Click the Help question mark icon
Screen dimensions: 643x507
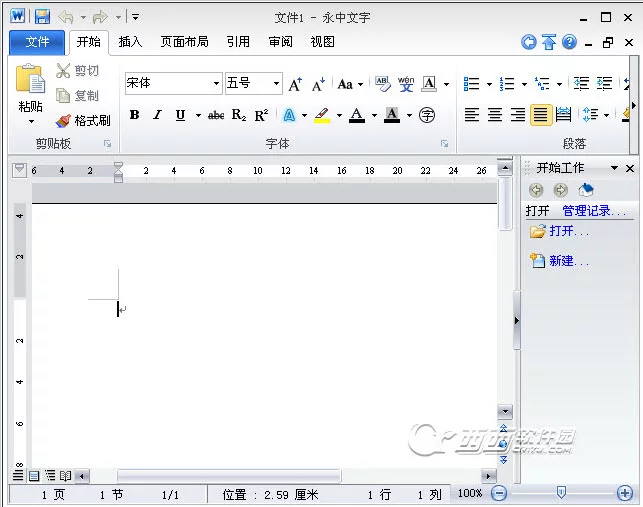569,42
